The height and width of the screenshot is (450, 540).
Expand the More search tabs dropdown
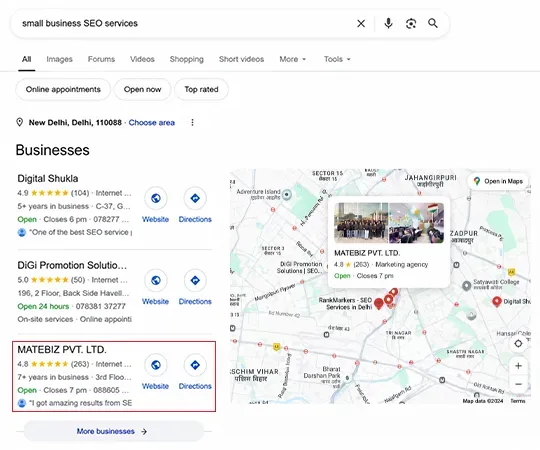pos(292,59)
